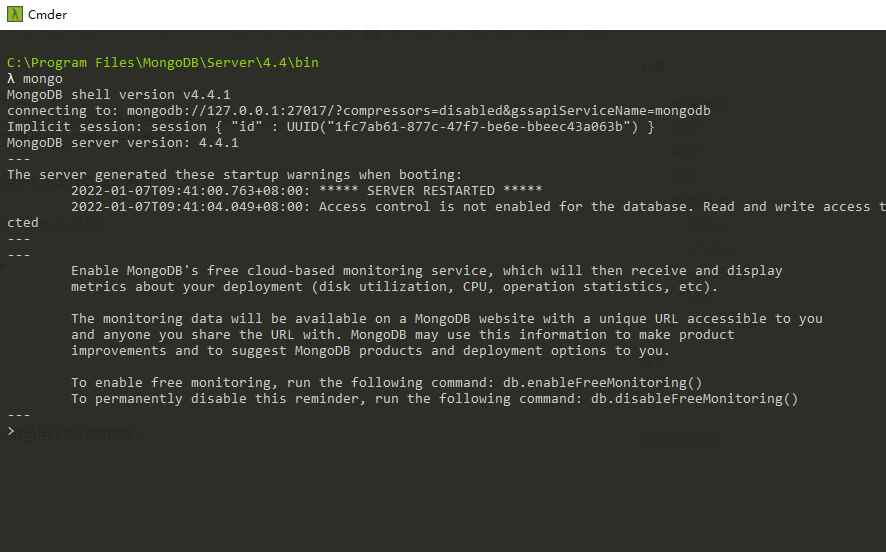Tick the faint HTML5 checkbox
886x552 pixels.
(x=674, y=247)
